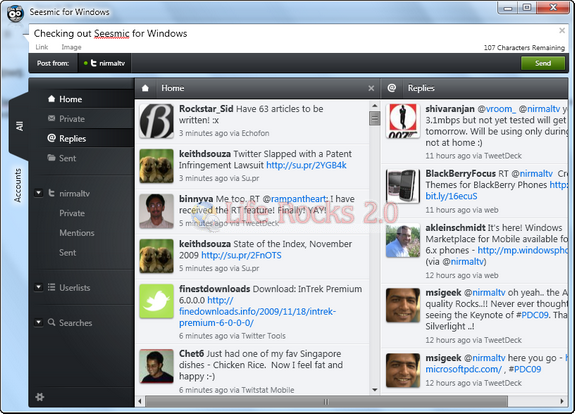The height and width of the screenshot is (414, 575).
Task: Open Sent under the nirmaltv account
Action: tap(67, 253)
